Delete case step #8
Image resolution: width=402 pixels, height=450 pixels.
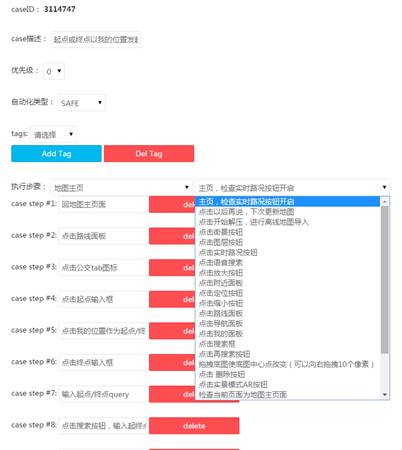[x=194, y=426]
